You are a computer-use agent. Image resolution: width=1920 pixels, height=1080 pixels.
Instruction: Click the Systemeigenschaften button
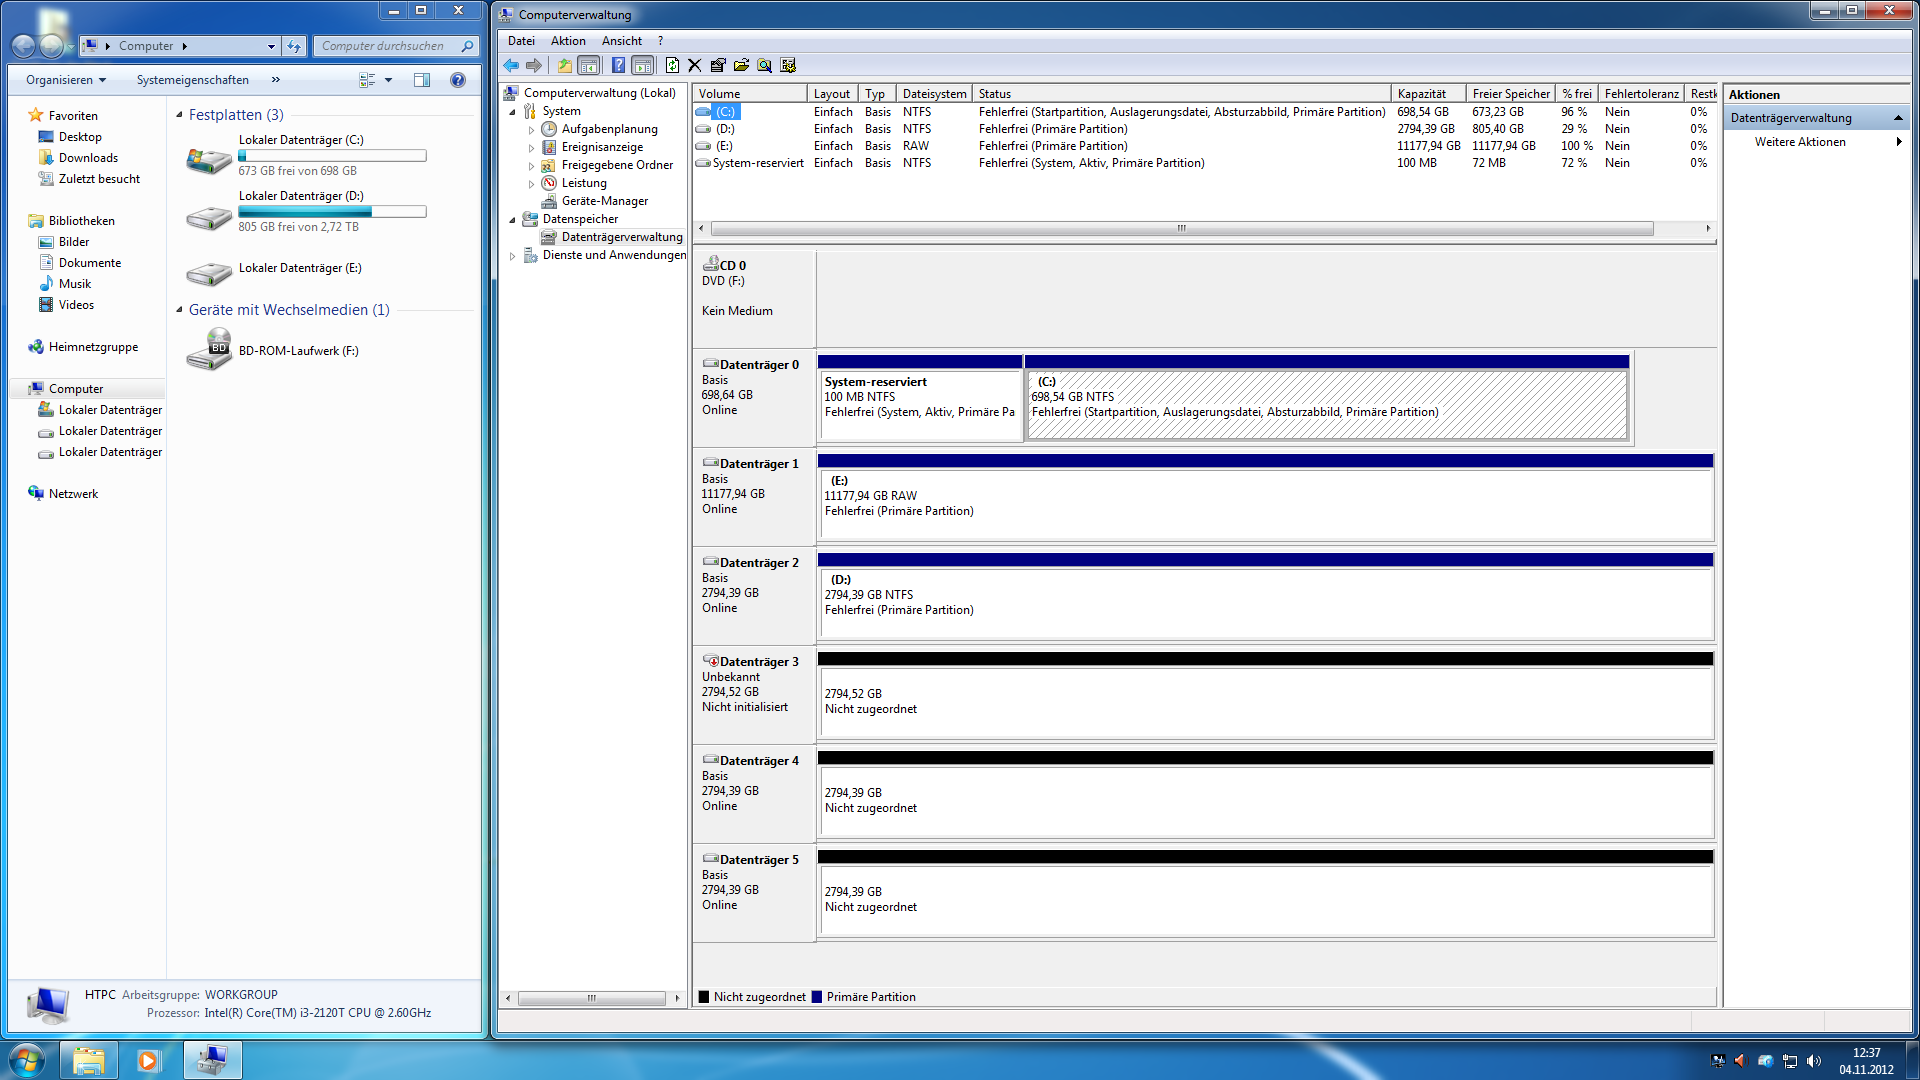(192, 80)
